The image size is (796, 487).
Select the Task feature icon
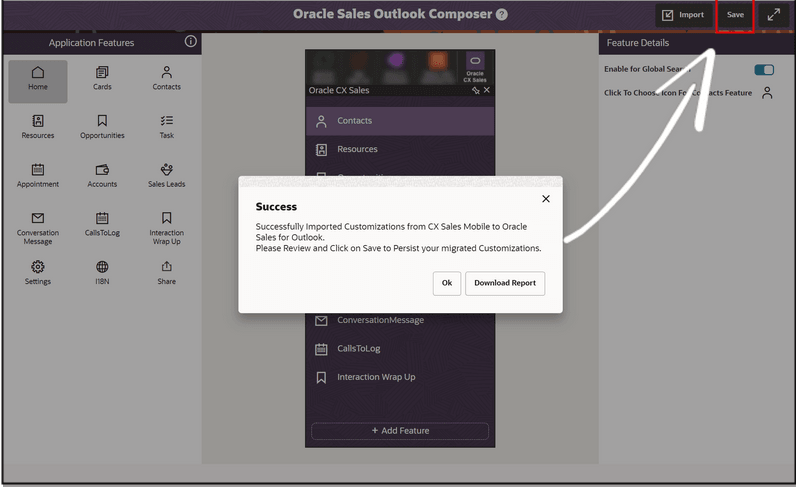(x=167, y=127)
